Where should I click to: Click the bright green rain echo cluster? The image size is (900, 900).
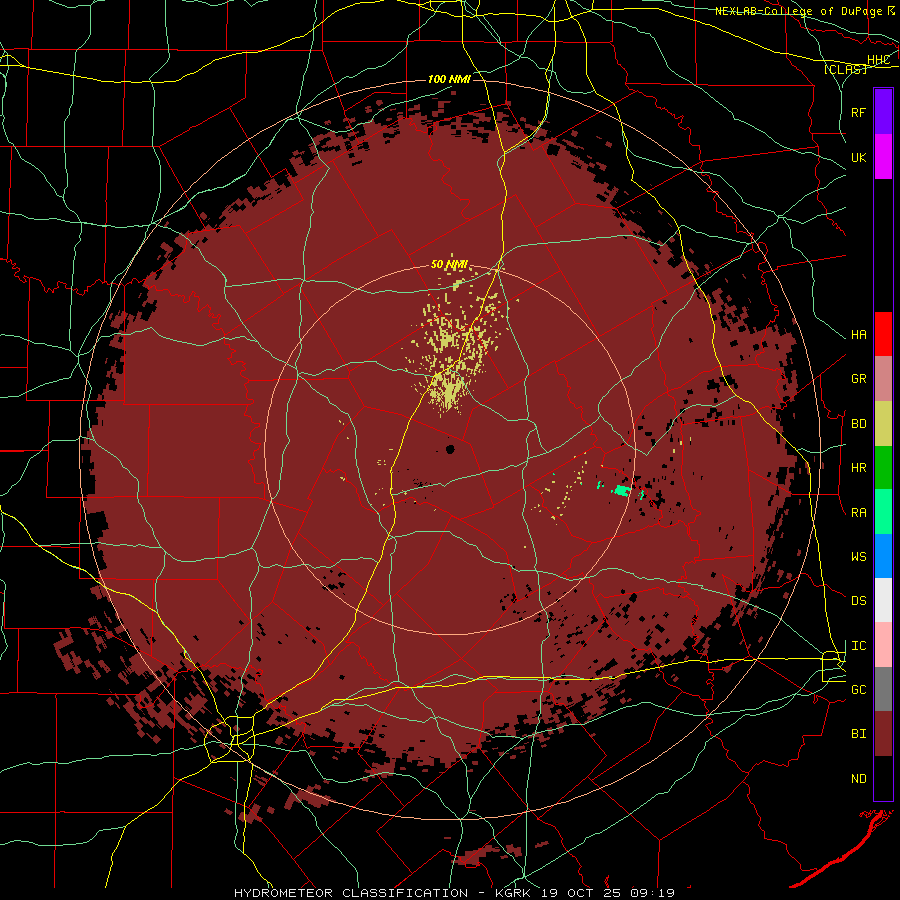pyautogui.click(x=622, y=490)
